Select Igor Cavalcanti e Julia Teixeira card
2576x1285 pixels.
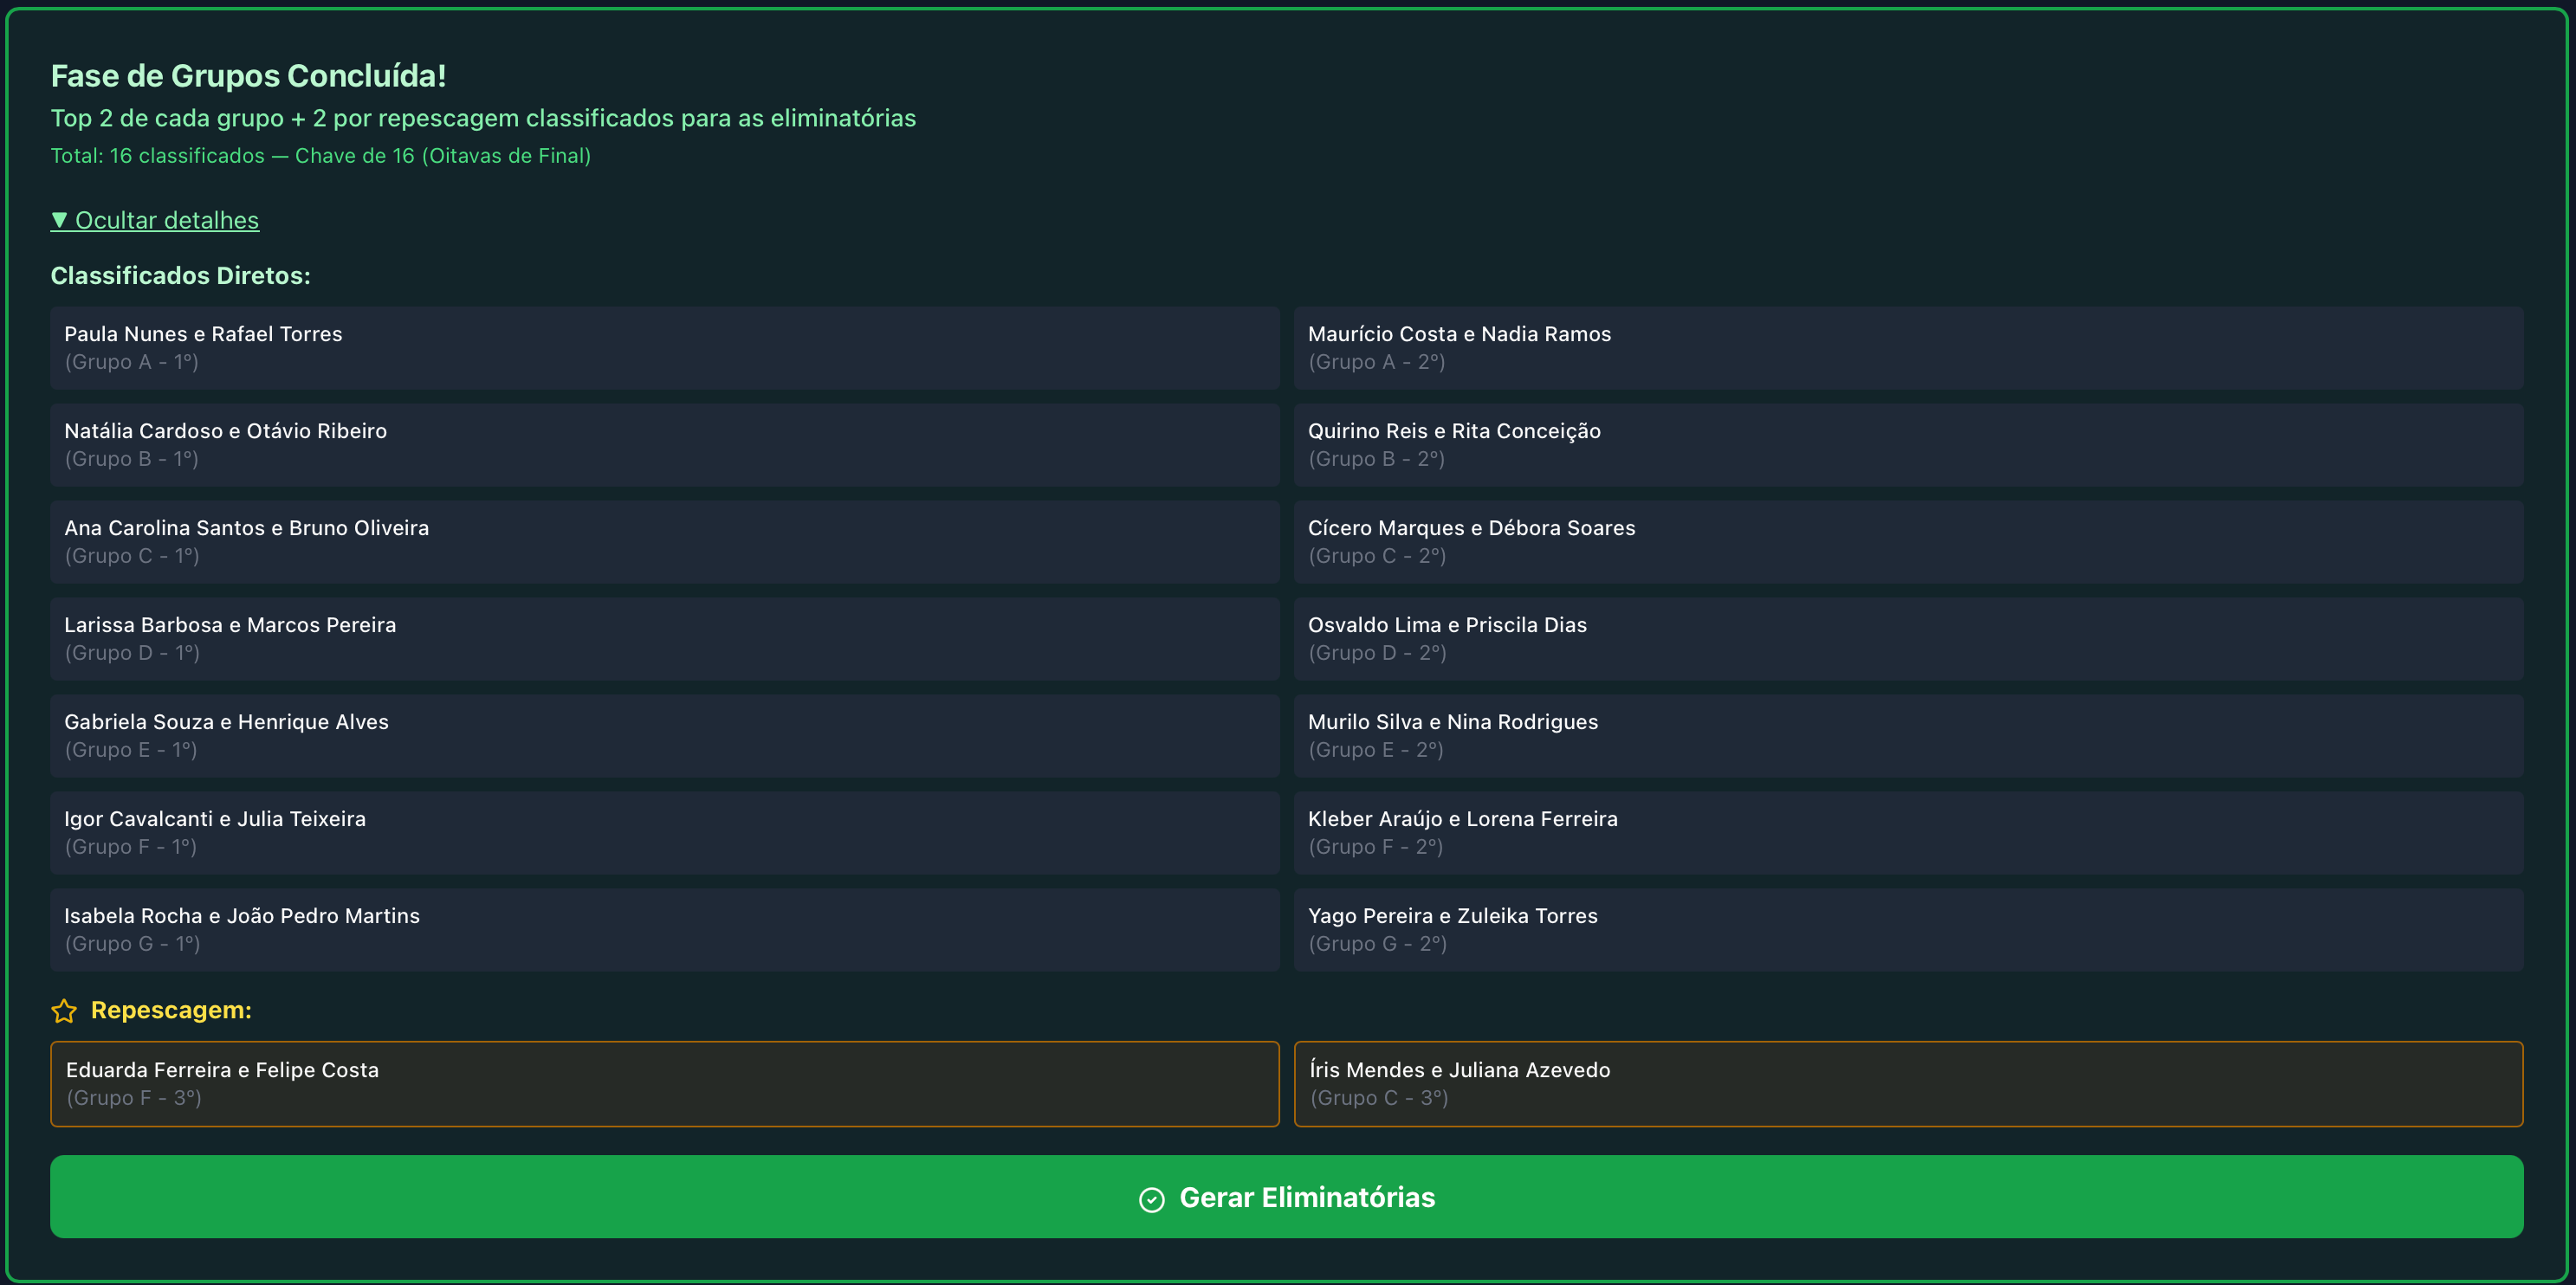pyautogui.click(x=664, y=833)
